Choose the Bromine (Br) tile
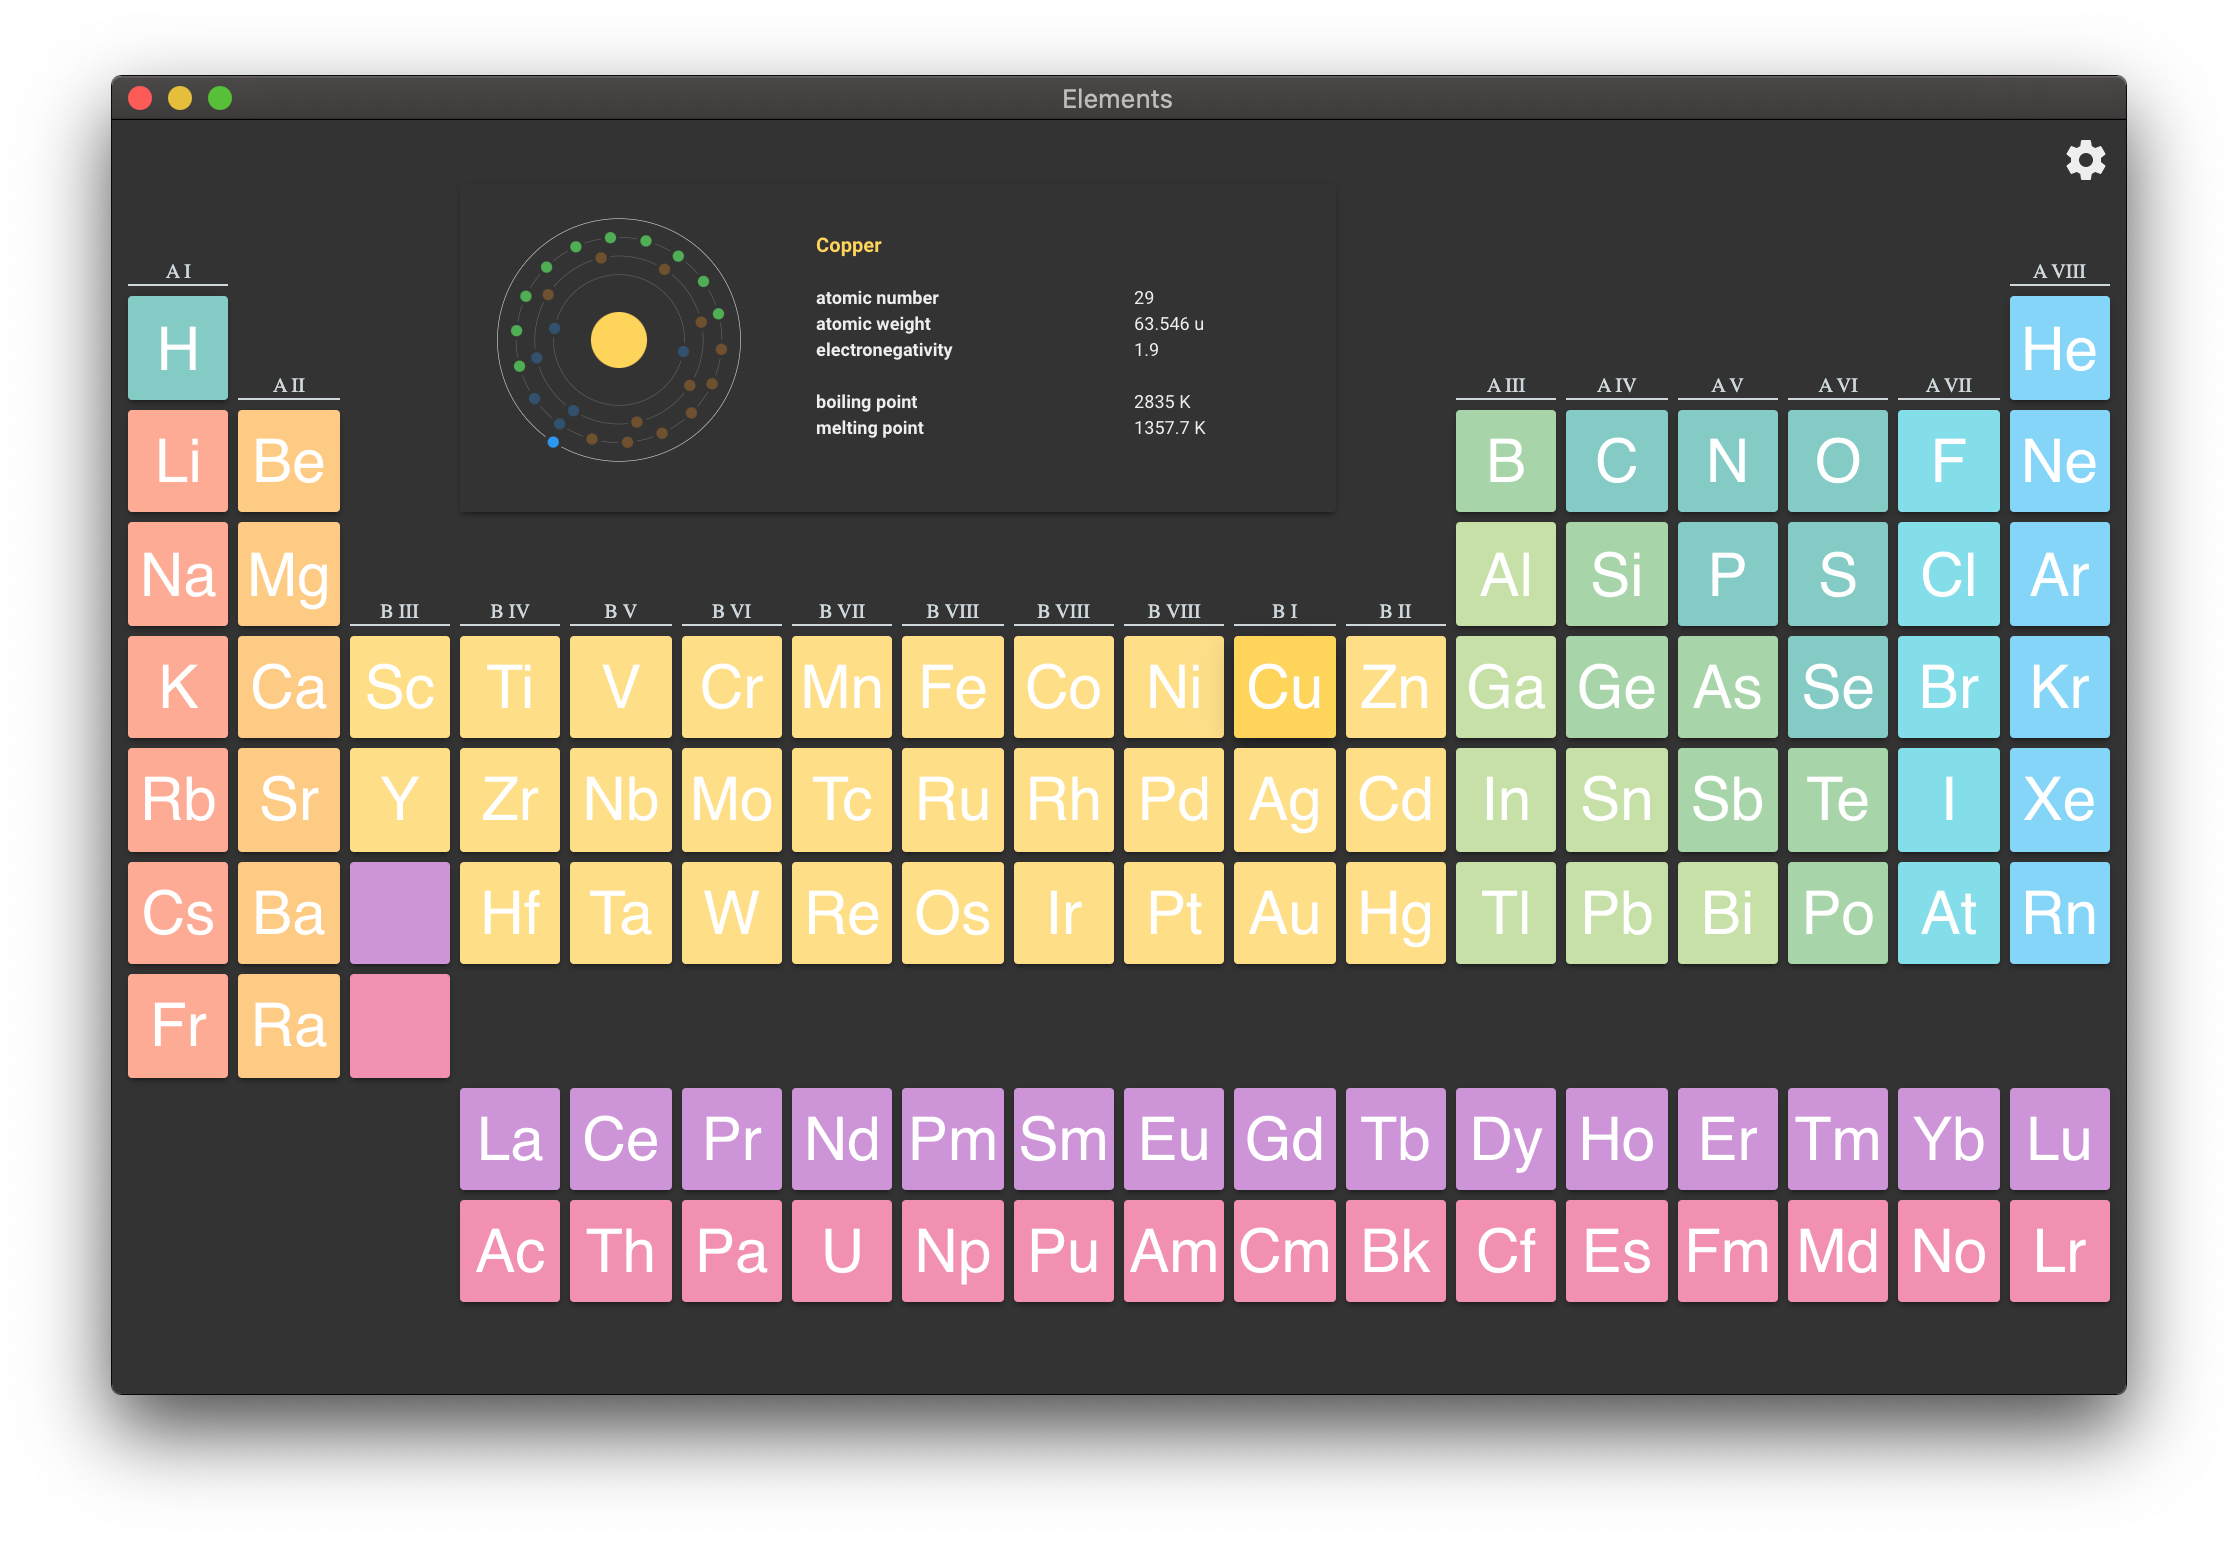Viewport: 2238px width, 1542px height. pos(1948,687)
